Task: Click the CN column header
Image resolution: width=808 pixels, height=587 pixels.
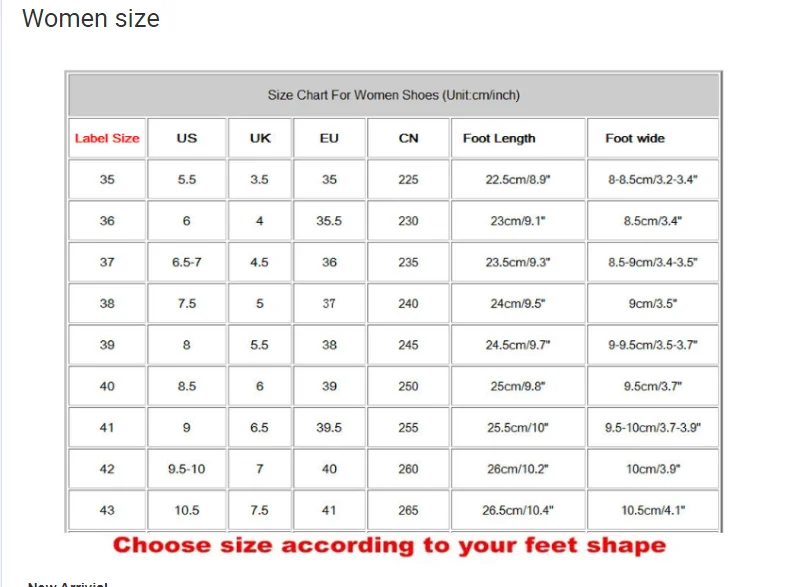Action: coord(408,138)
